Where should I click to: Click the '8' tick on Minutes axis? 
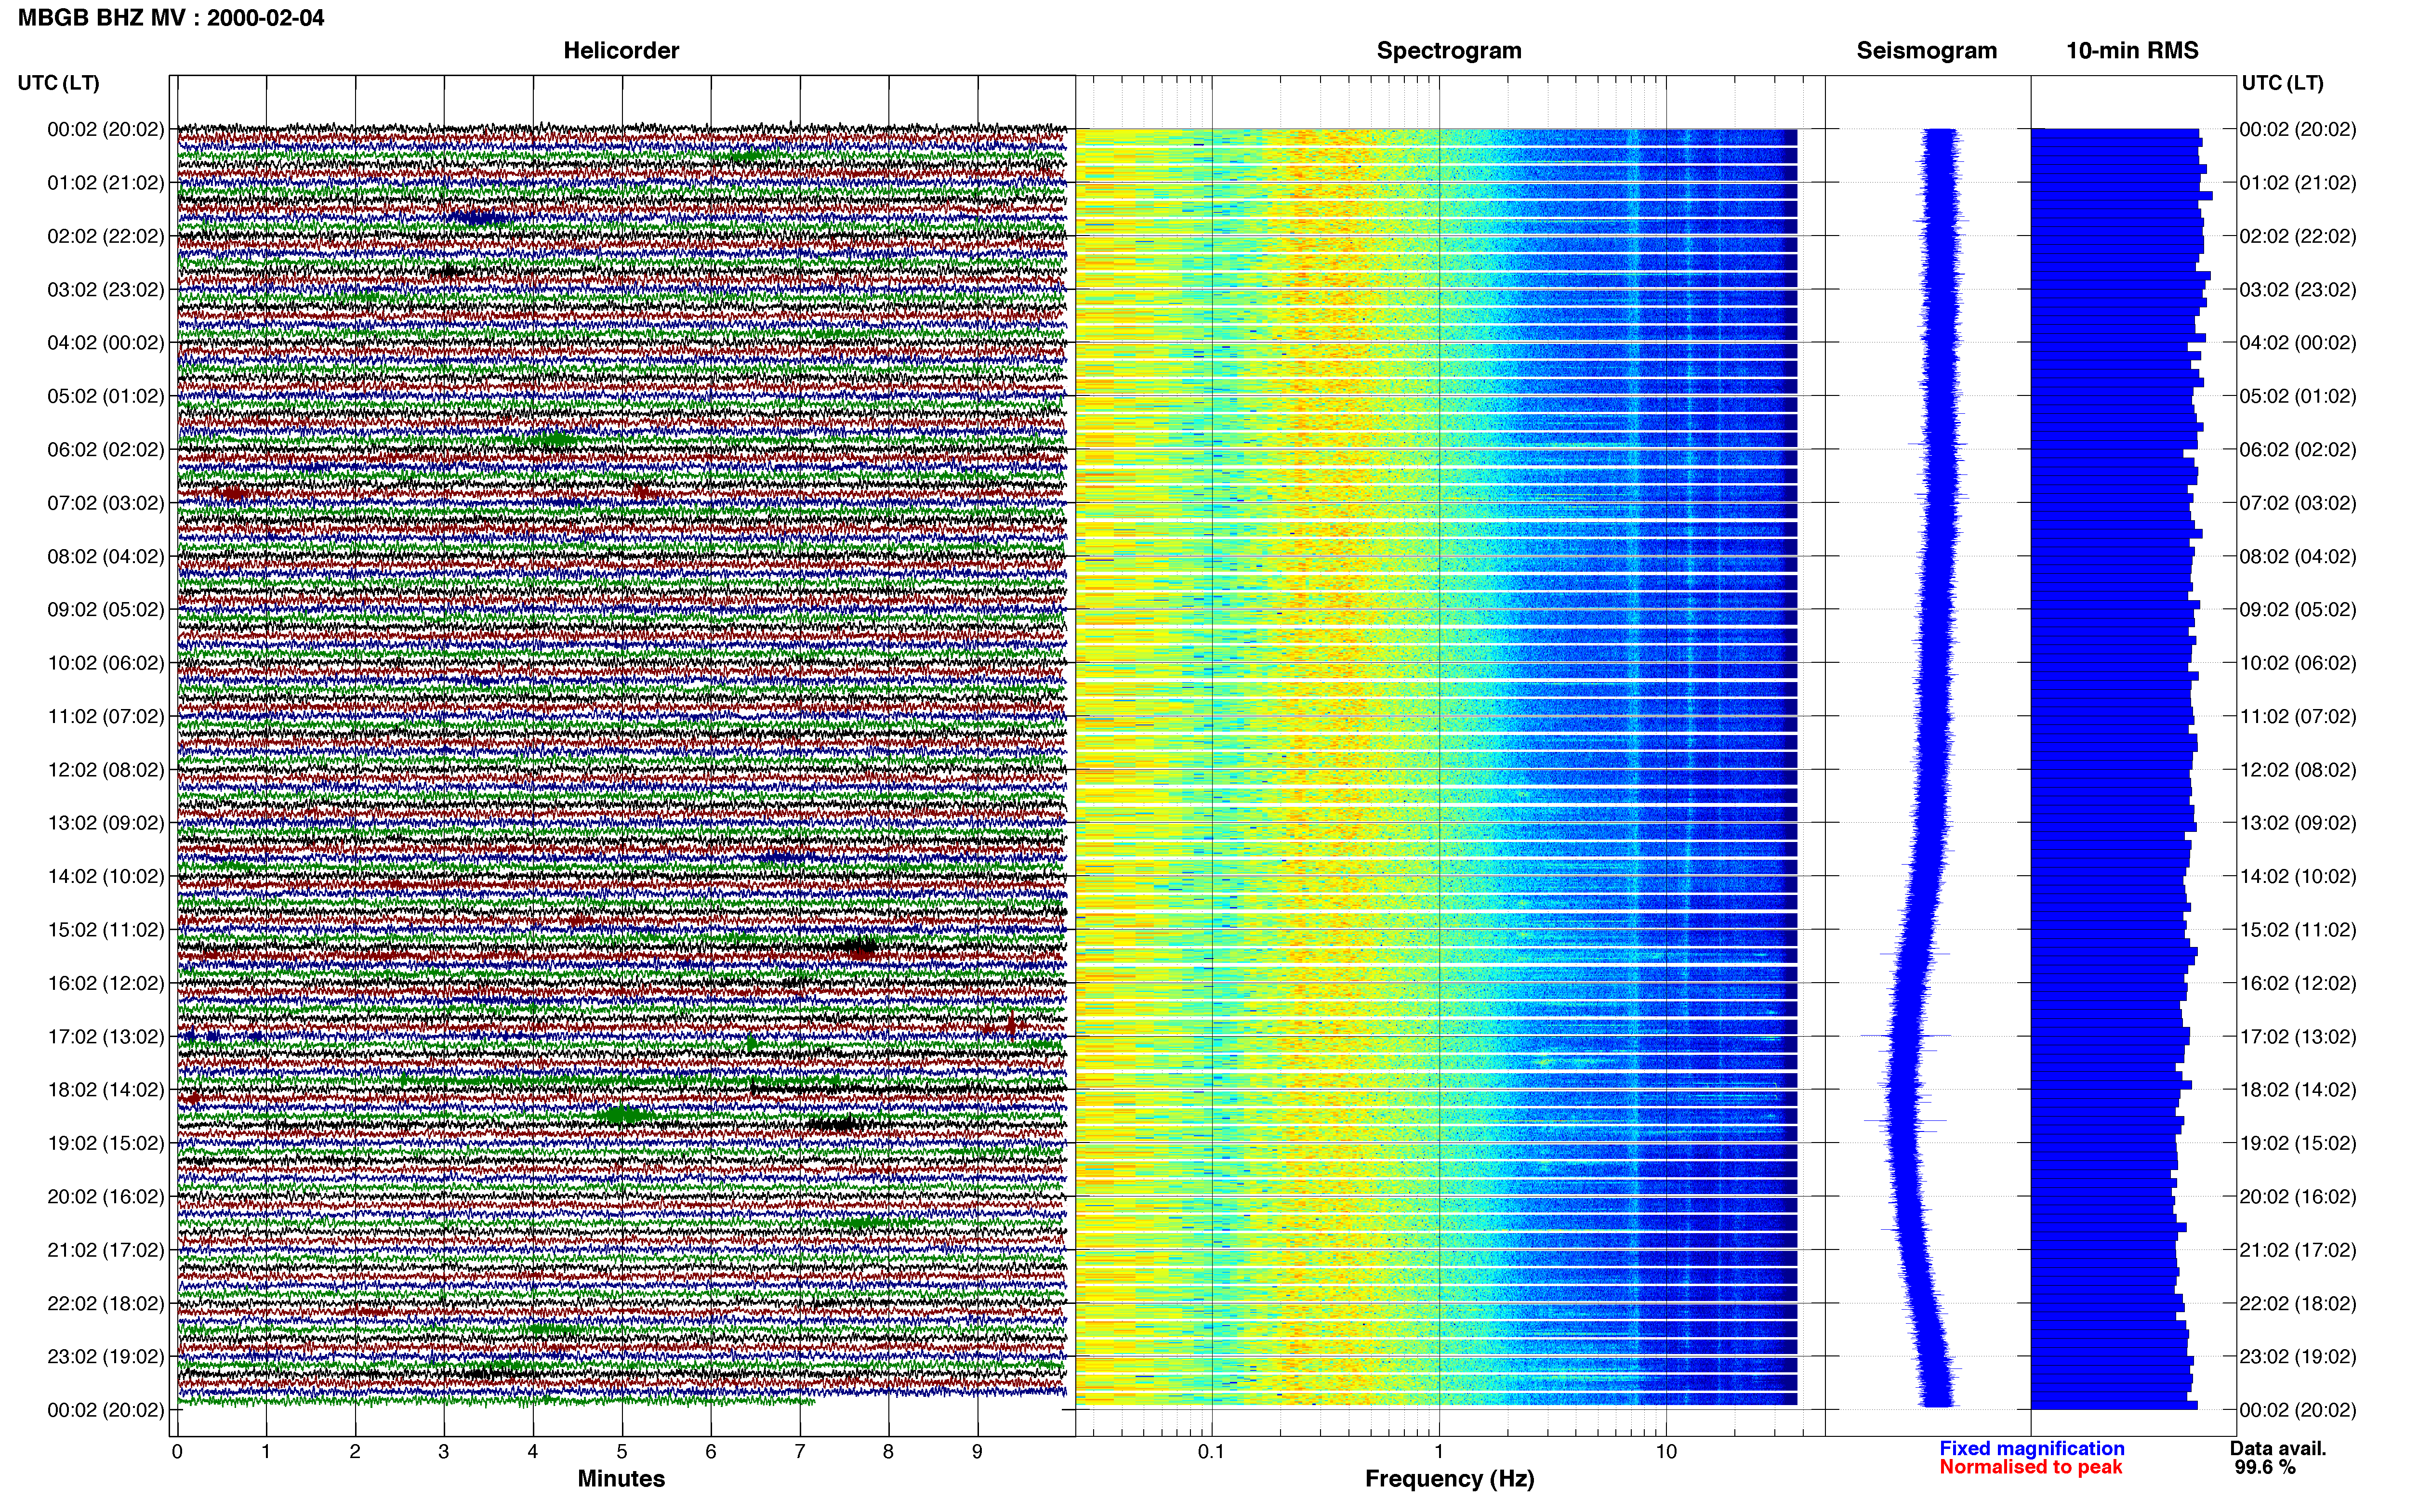[888, 1452]
